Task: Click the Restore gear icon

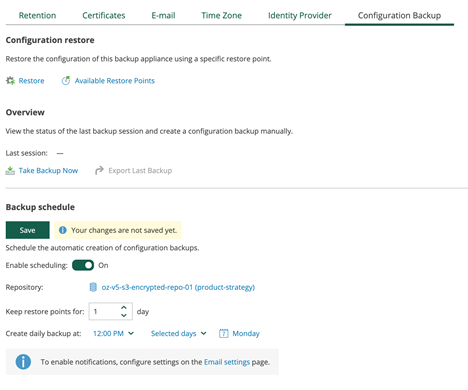Action: 10,81
